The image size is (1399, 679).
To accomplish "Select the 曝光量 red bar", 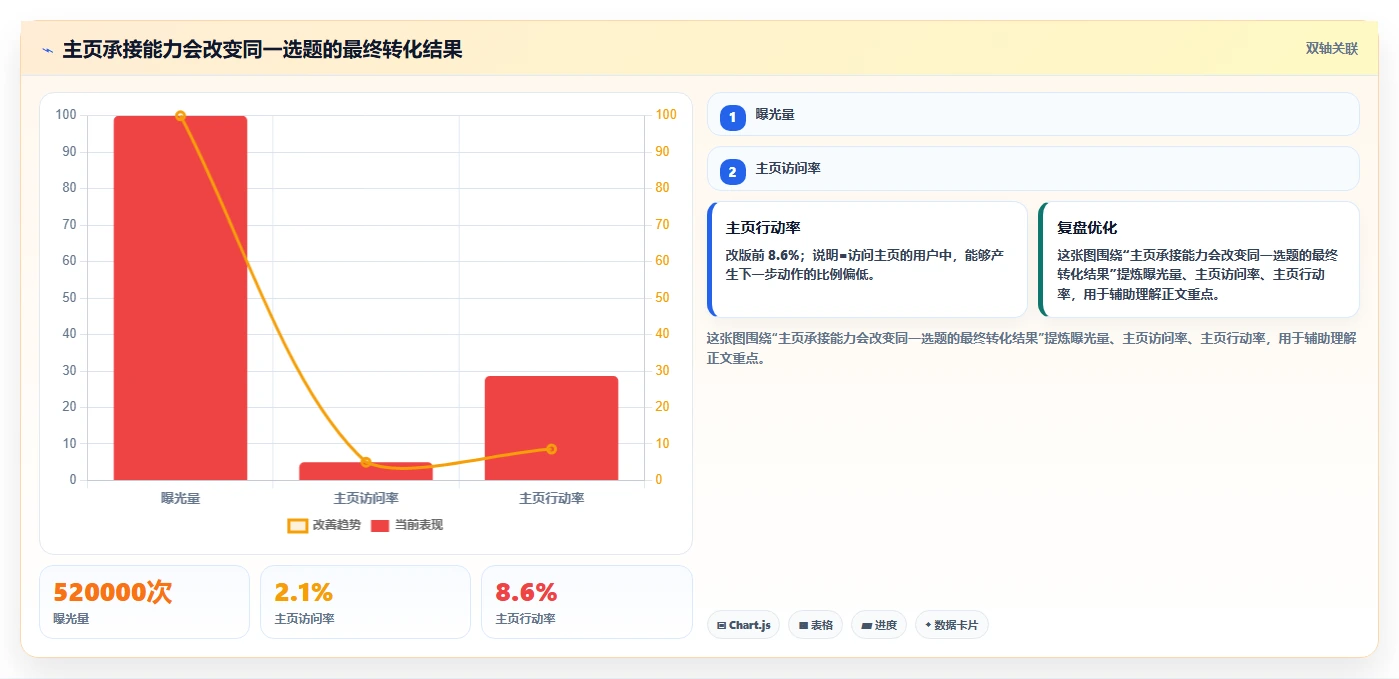I will click(x=180, y=298).
